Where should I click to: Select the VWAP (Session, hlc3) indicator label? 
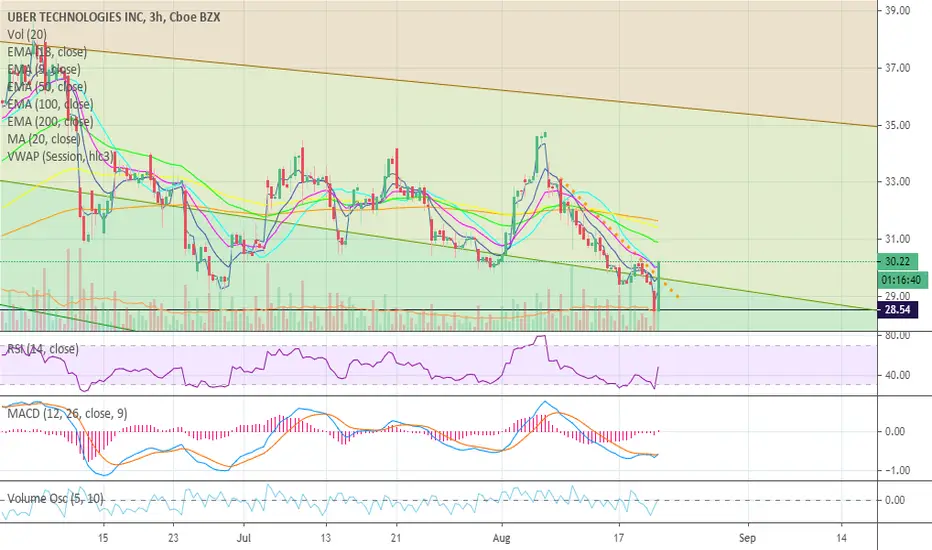point(60,156)
